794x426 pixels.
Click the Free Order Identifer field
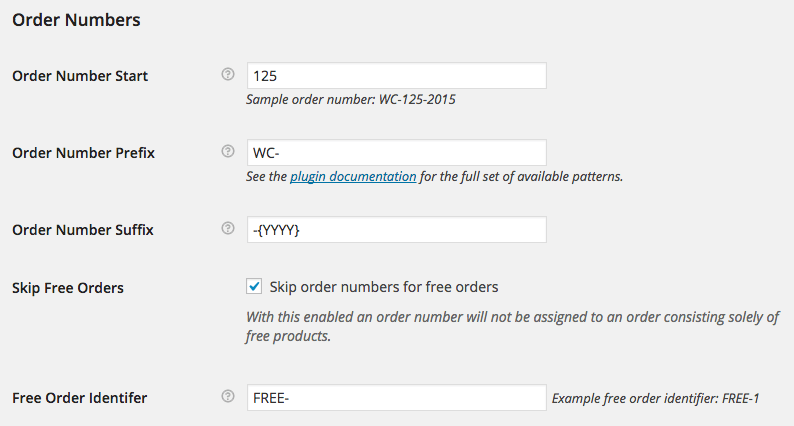coord(396,398)
